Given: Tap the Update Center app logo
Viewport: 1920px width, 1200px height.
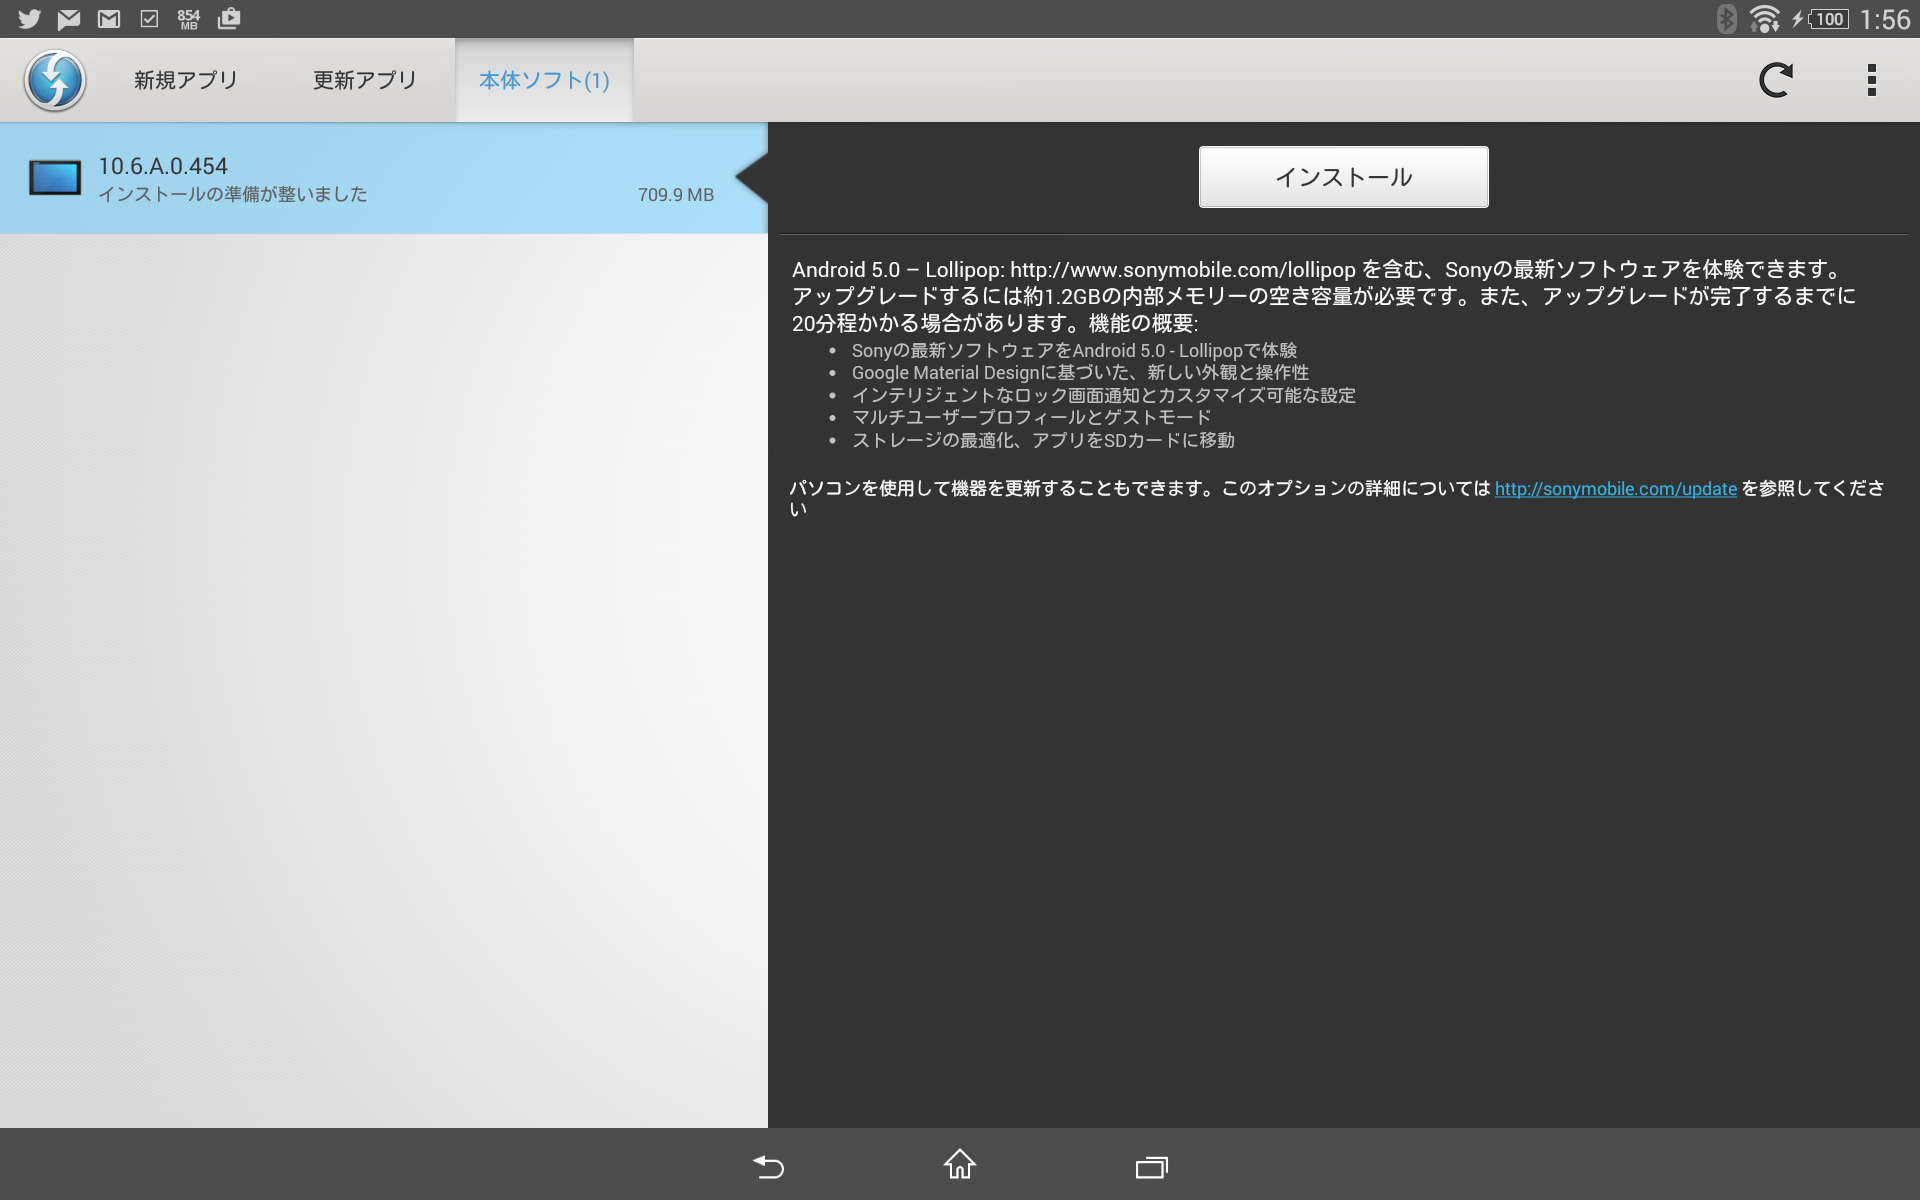Looking at the screenshot, I should point(55,80).
